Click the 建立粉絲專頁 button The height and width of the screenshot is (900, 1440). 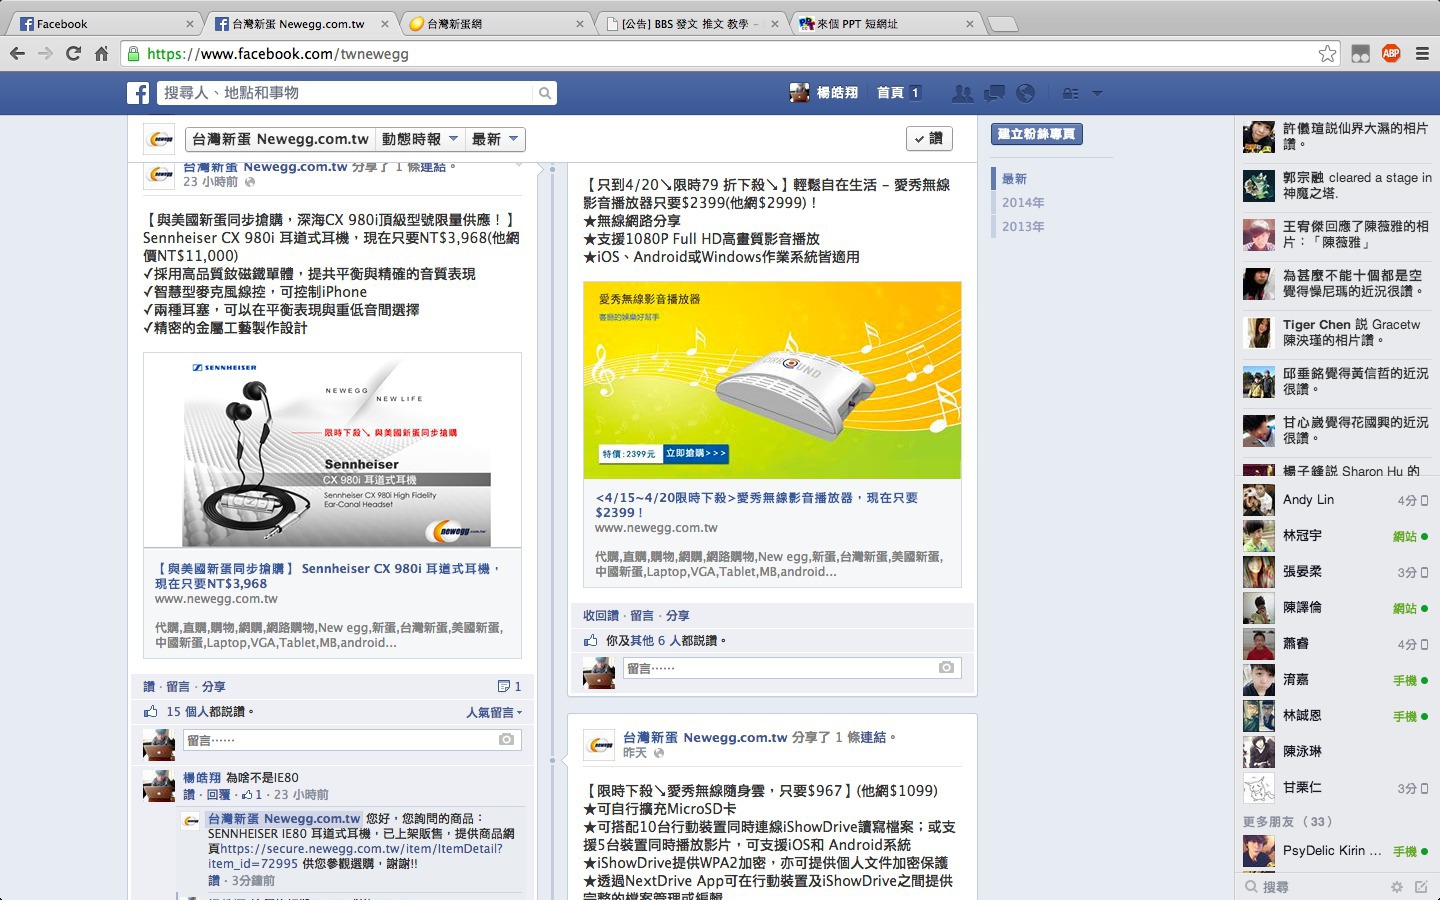click(x=1037, y=134)
